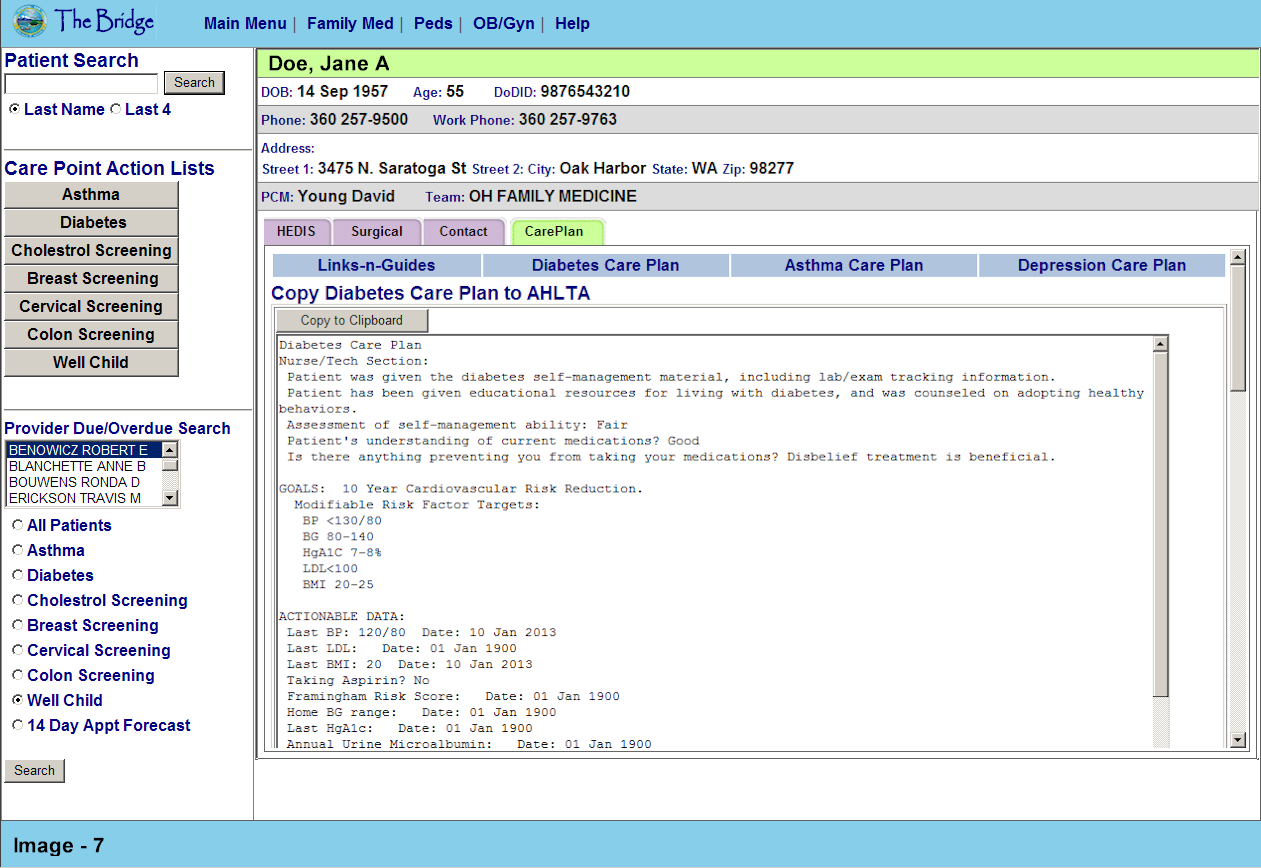
Task: Click the phone number 360 257-9500
Action: click(359, 120)
